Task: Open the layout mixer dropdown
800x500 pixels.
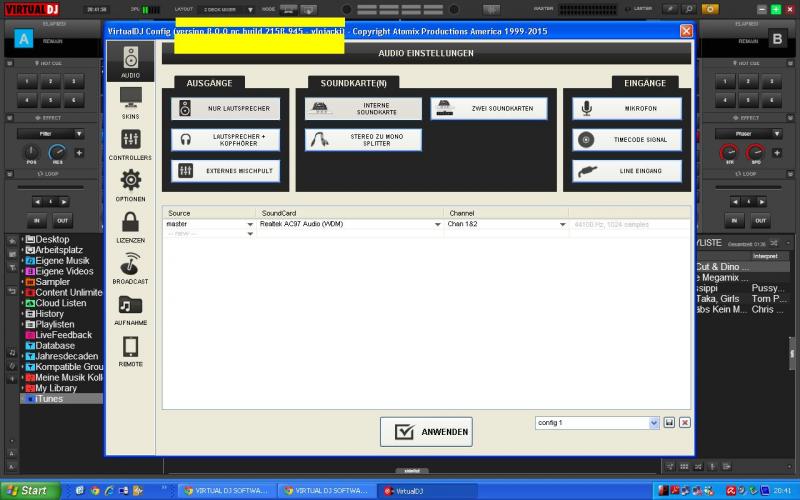Action: [250, 10]
